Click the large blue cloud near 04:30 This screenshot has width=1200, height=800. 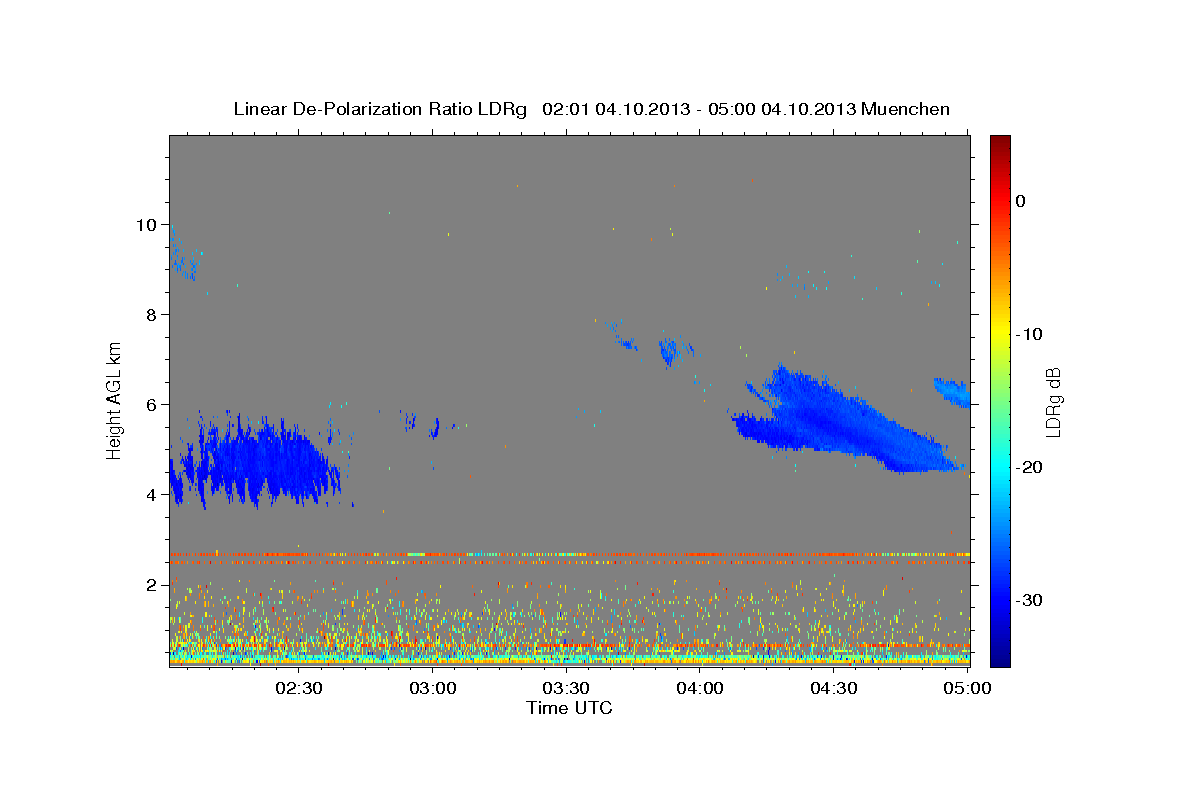pos(845,422)
